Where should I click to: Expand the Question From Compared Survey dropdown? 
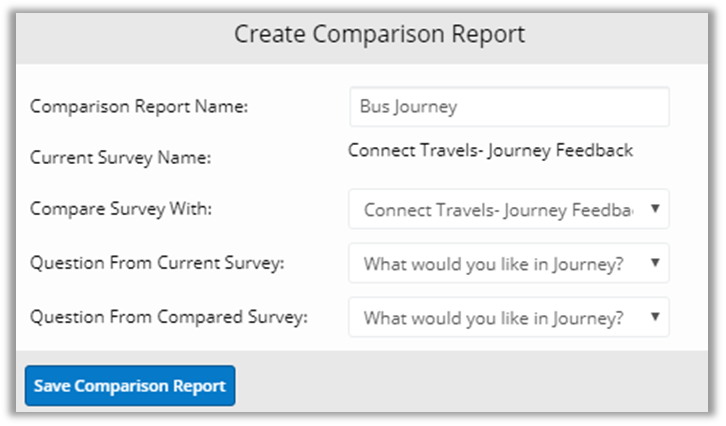tap(500, 318)
